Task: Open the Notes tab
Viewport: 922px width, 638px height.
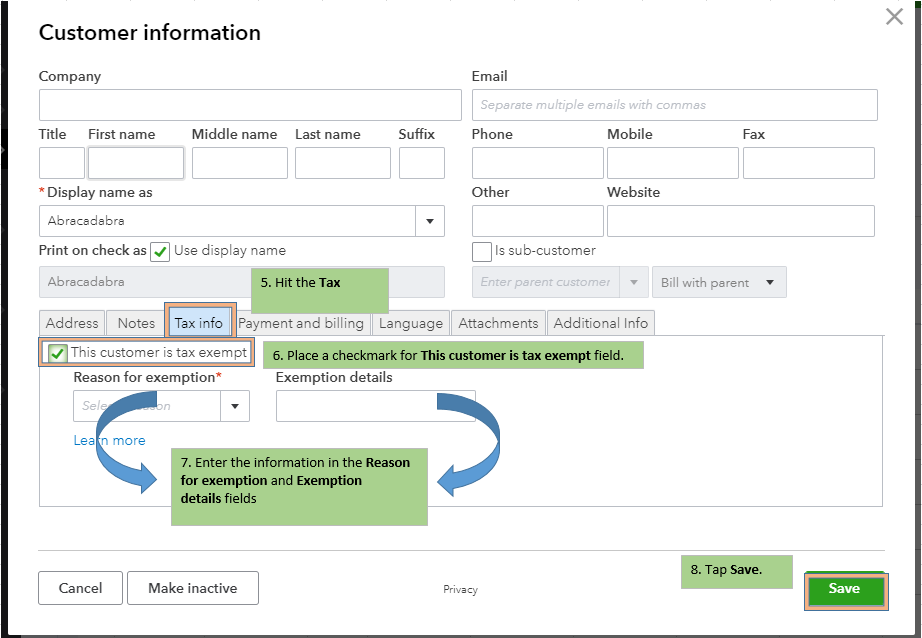Action: tap(136, 323)
